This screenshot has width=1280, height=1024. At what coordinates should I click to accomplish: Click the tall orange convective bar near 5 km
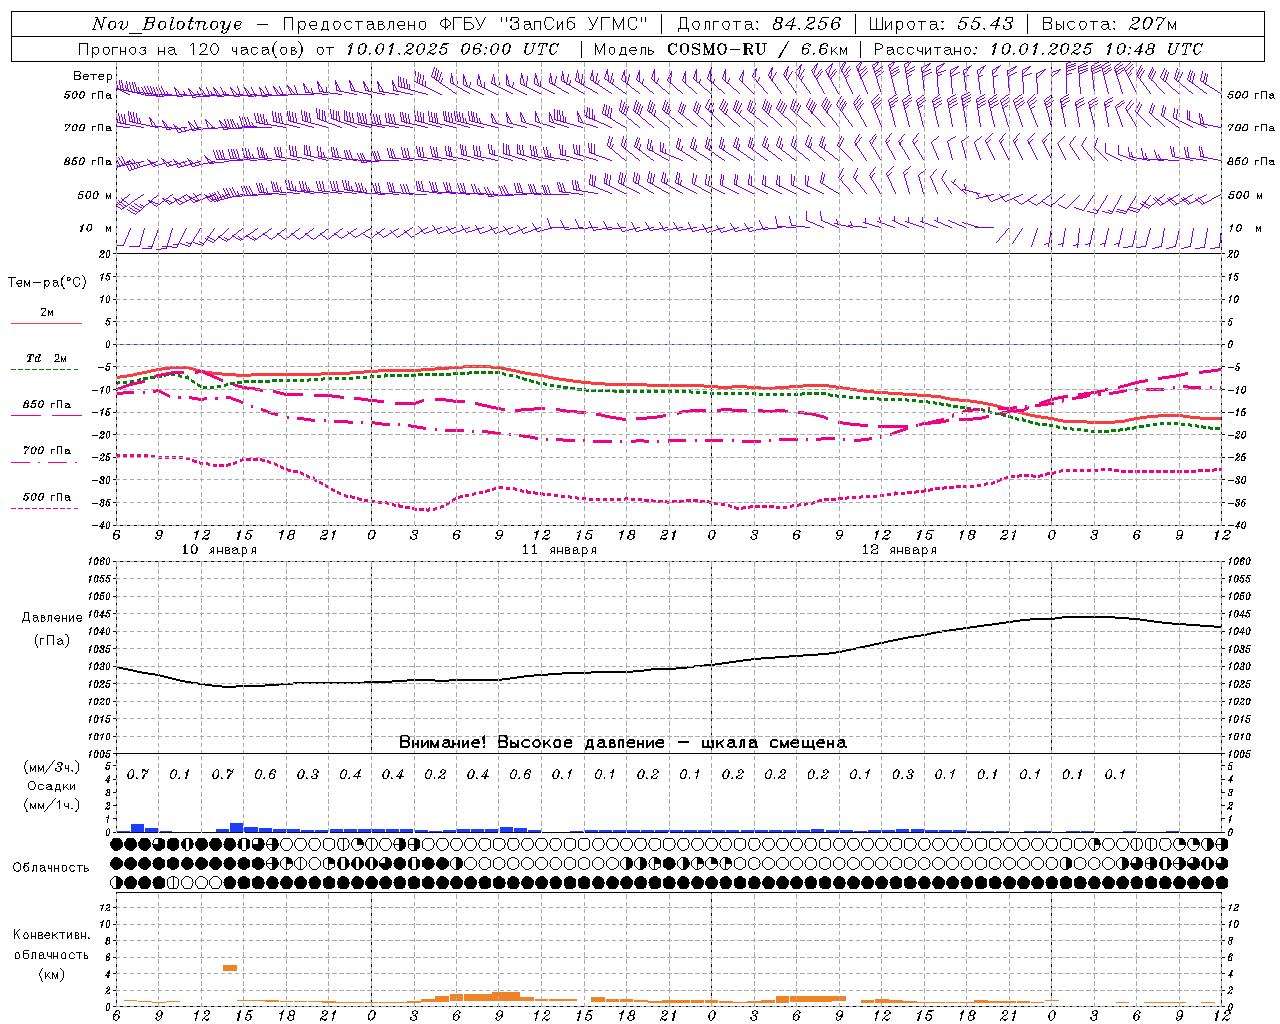[x=230, y=967]
